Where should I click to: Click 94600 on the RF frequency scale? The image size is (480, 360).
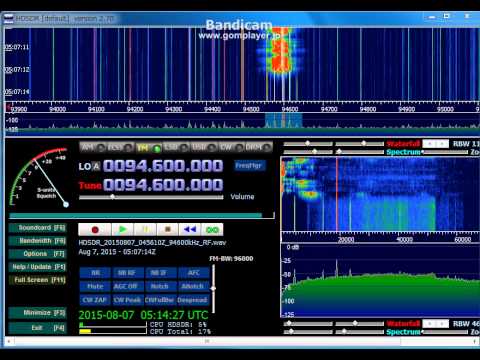290,109
